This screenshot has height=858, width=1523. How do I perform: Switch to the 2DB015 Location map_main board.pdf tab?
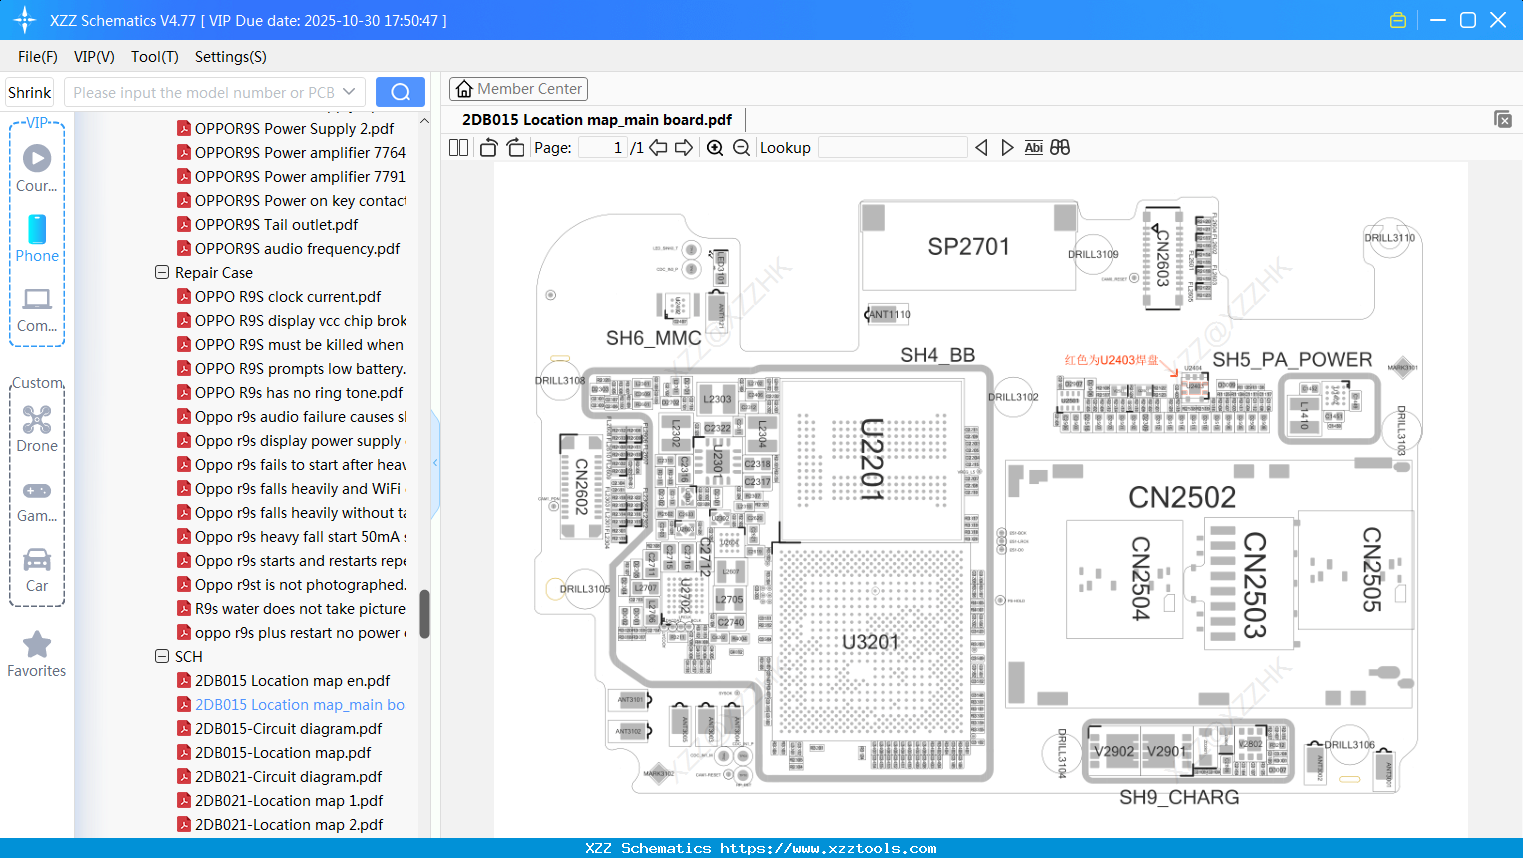point(598,119)
